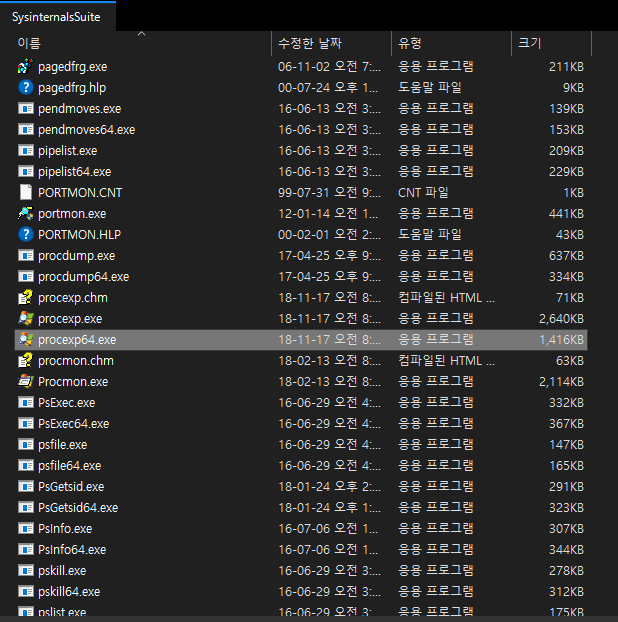Click the PORTMON.HLP help icon

click(26, 234)
